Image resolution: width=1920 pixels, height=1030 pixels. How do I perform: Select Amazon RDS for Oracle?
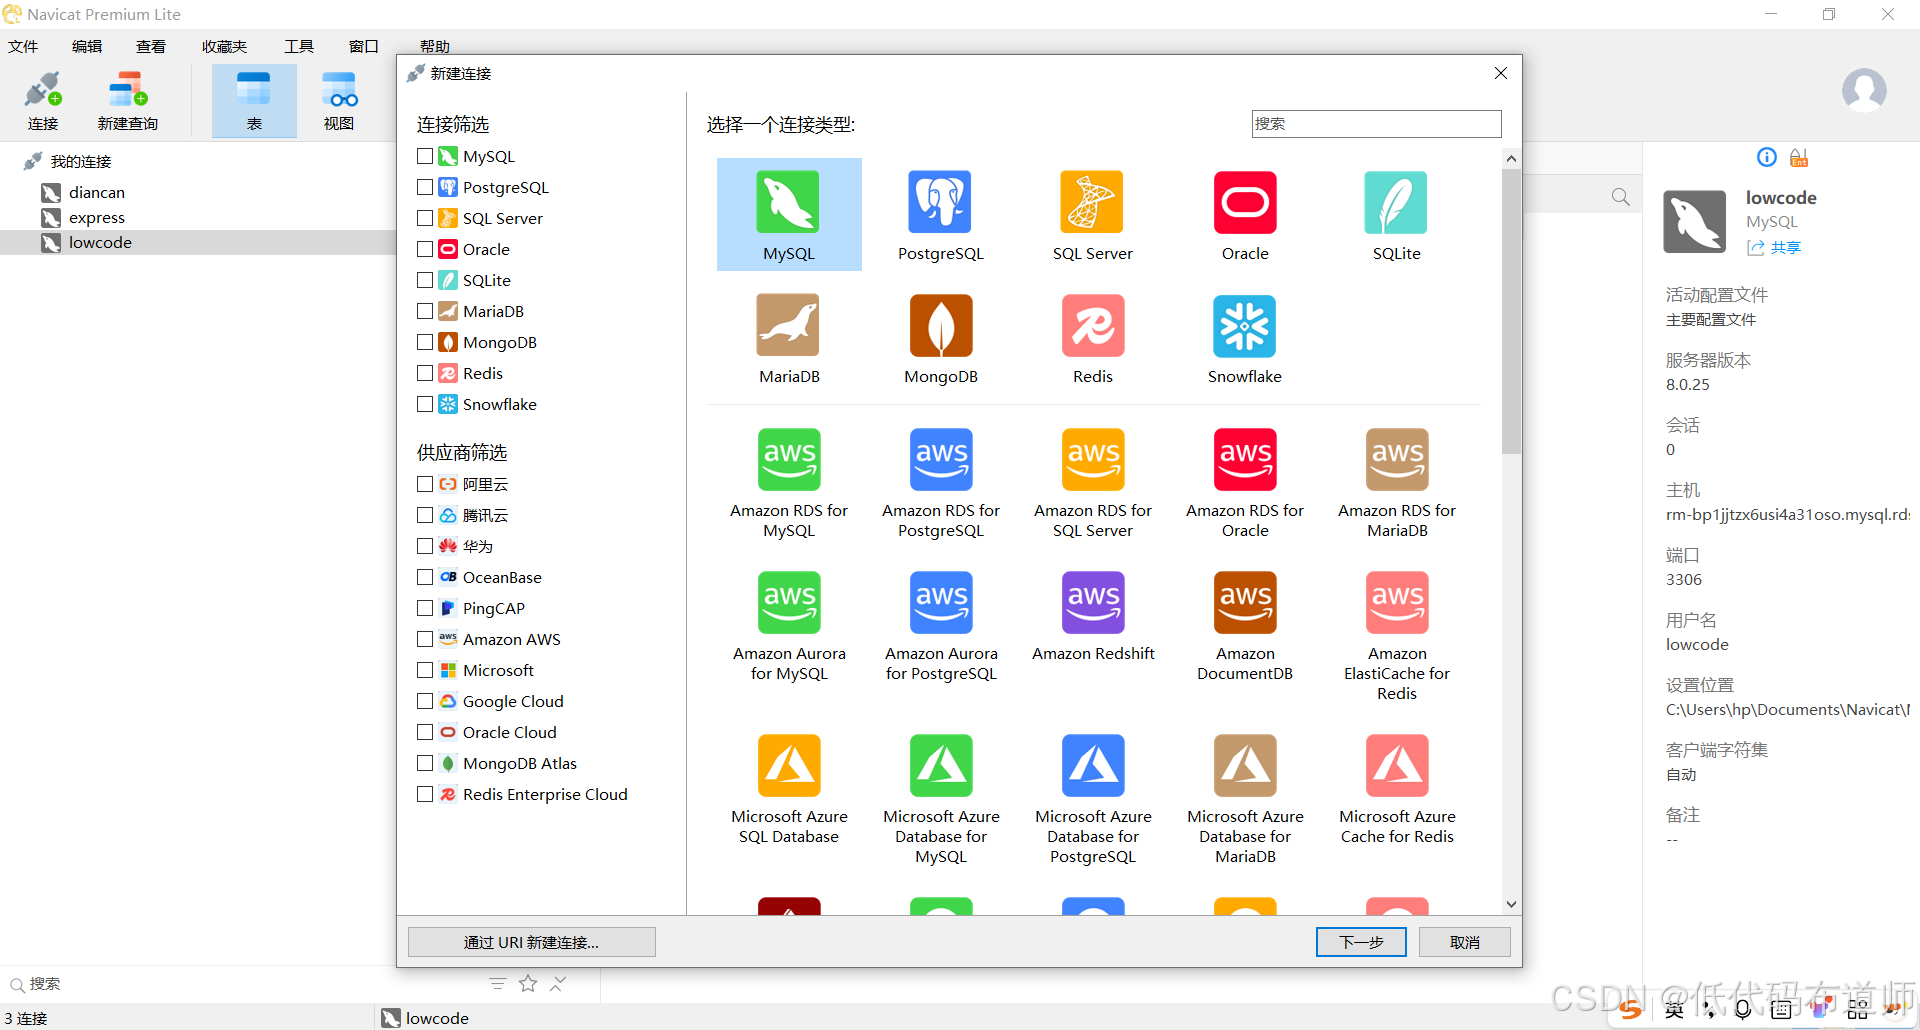[1244, 483]
